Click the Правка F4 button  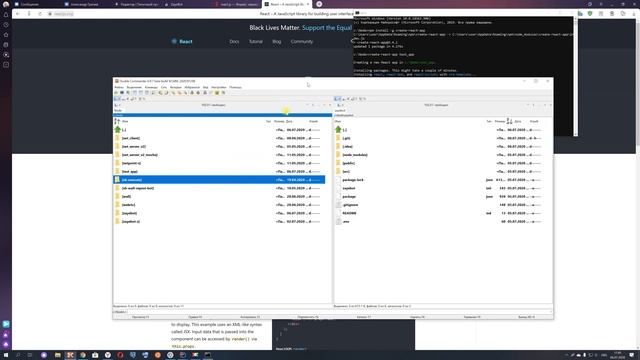point(195,317)
